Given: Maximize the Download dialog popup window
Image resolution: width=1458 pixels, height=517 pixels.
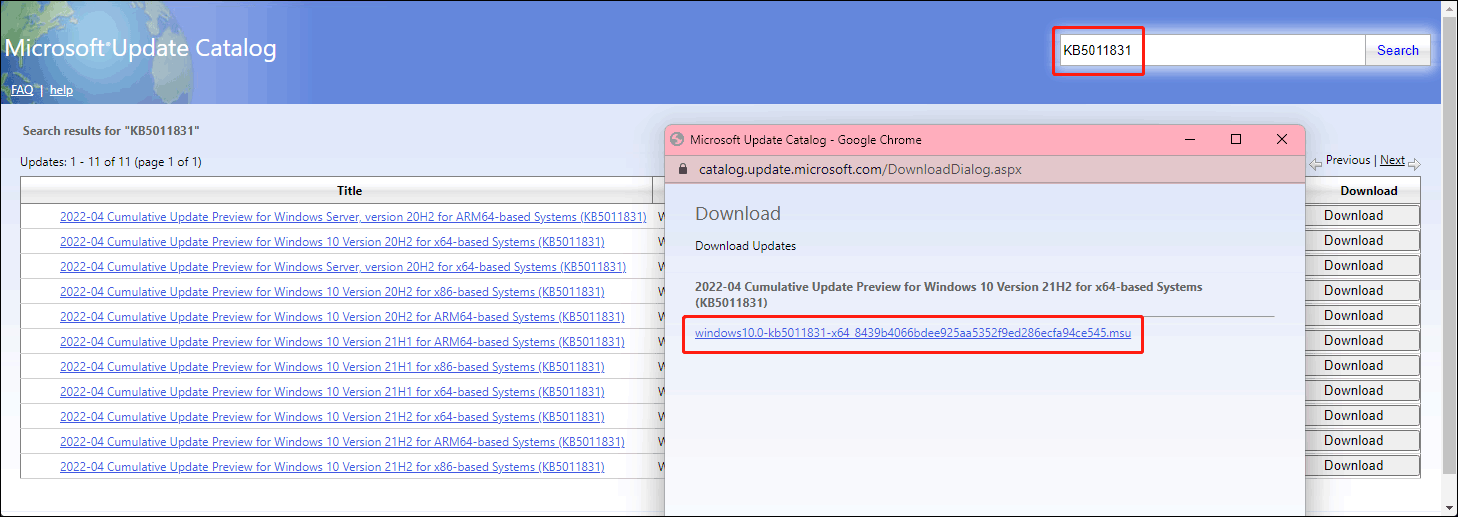Looking at the screenshot, I should [1236, 140].
